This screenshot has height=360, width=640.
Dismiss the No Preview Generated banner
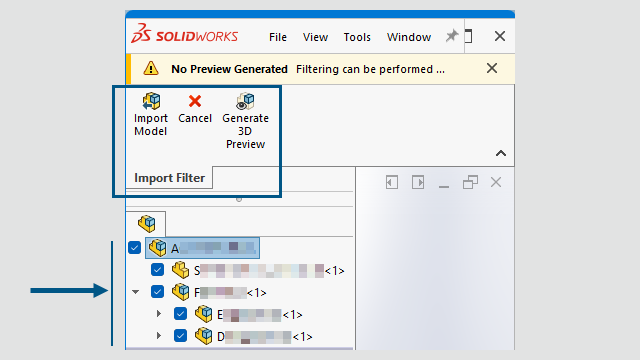492,68
